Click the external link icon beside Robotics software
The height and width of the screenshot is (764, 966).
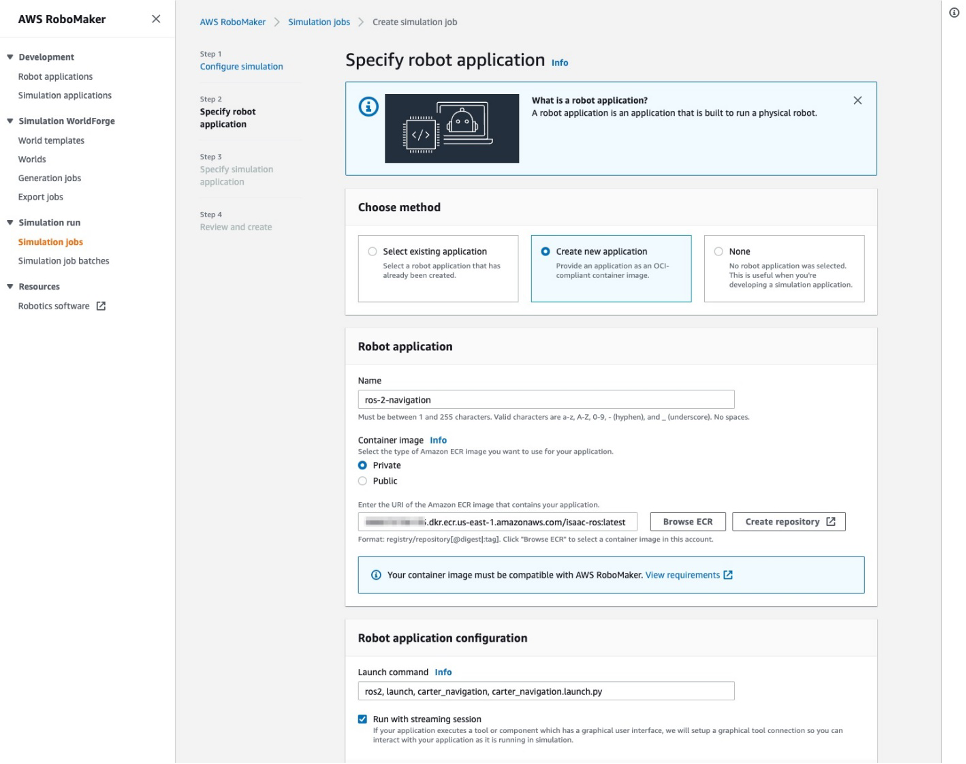[x=101, y=306]
